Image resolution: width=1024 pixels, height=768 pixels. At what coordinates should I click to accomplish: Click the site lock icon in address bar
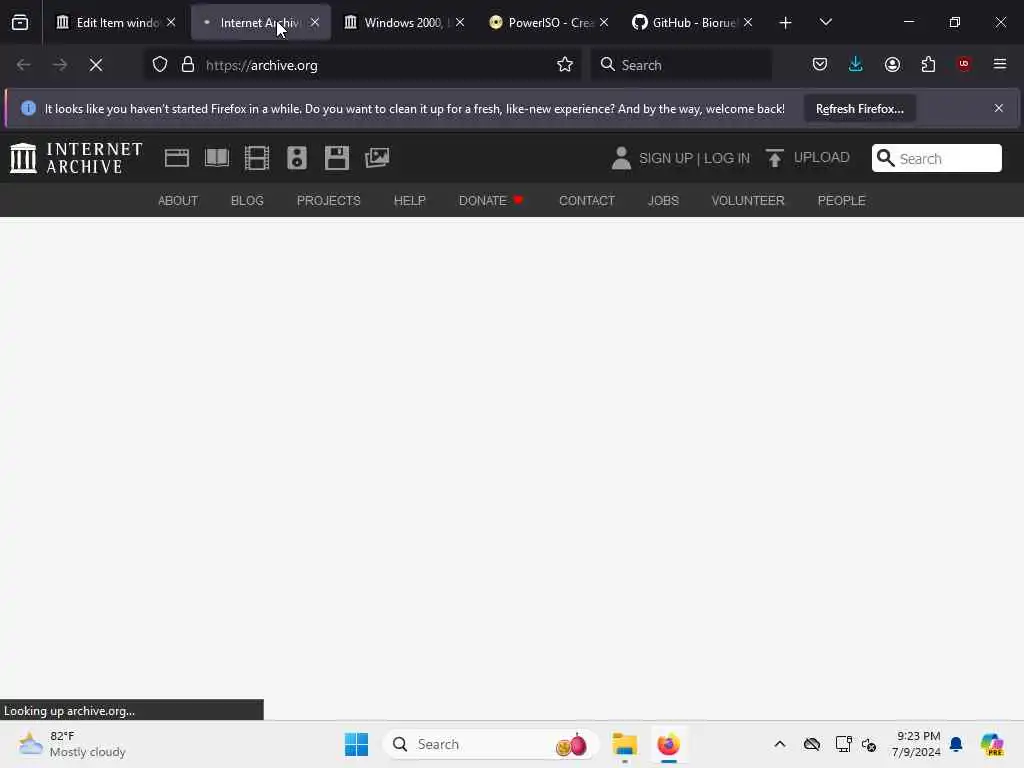coord(188,65)
